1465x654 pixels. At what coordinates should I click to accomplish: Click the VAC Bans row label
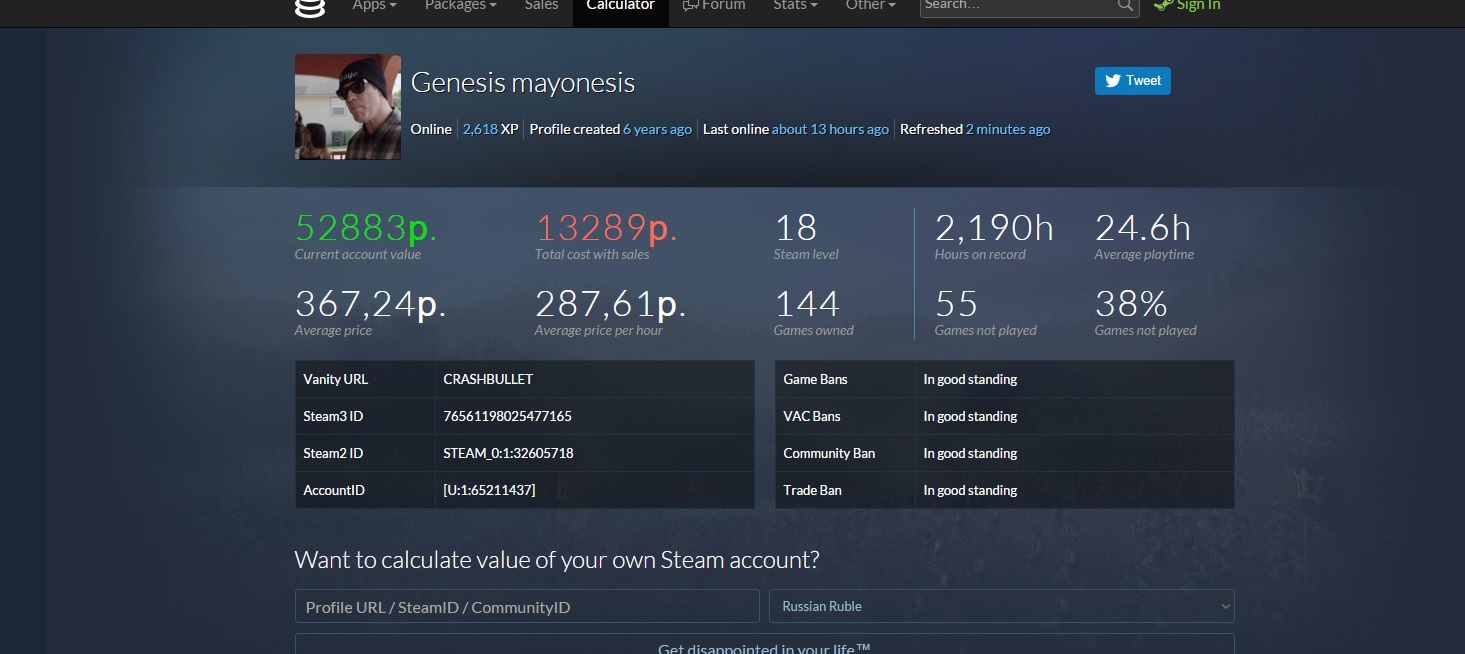point(812,417)
